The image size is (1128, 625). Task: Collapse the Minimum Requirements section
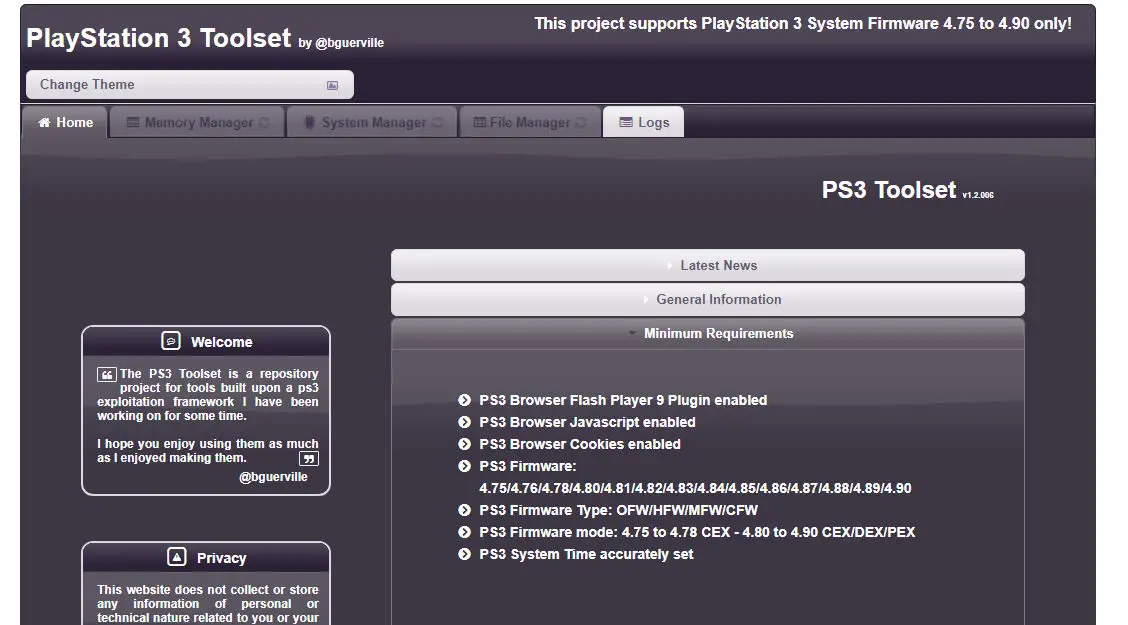[708, 334]
